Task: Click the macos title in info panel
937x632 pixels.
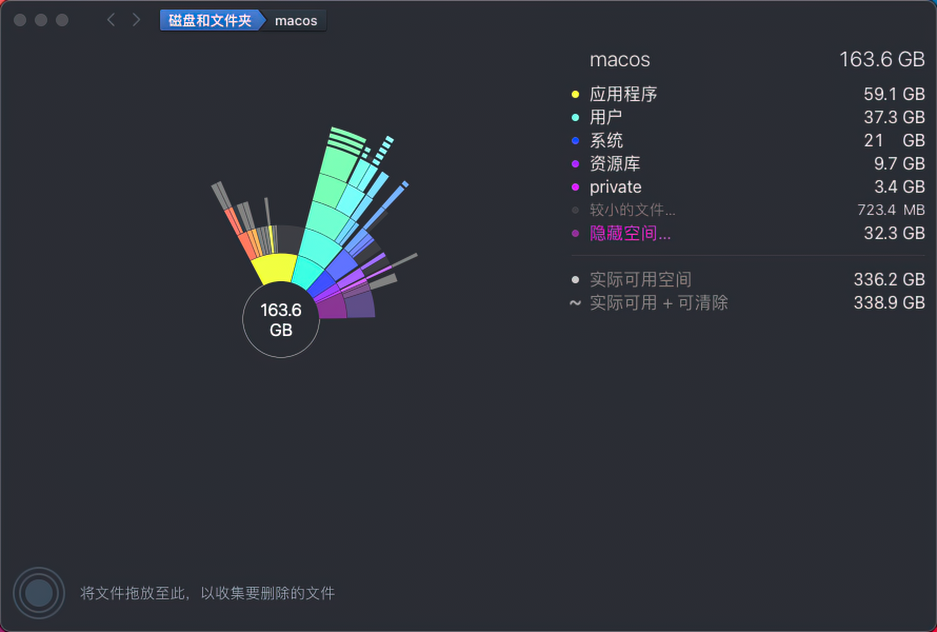Action: (x=620, y=60)
